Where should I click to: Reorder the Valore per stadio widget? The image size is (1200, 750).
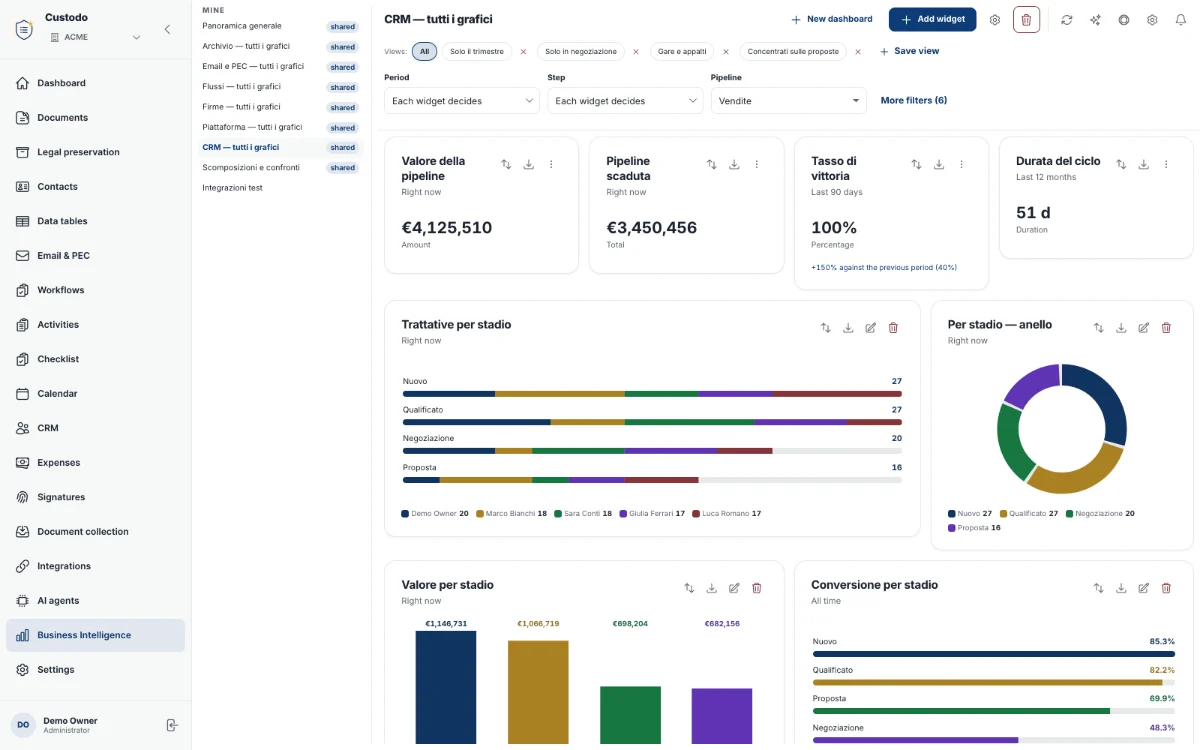[x=689, y=588]
